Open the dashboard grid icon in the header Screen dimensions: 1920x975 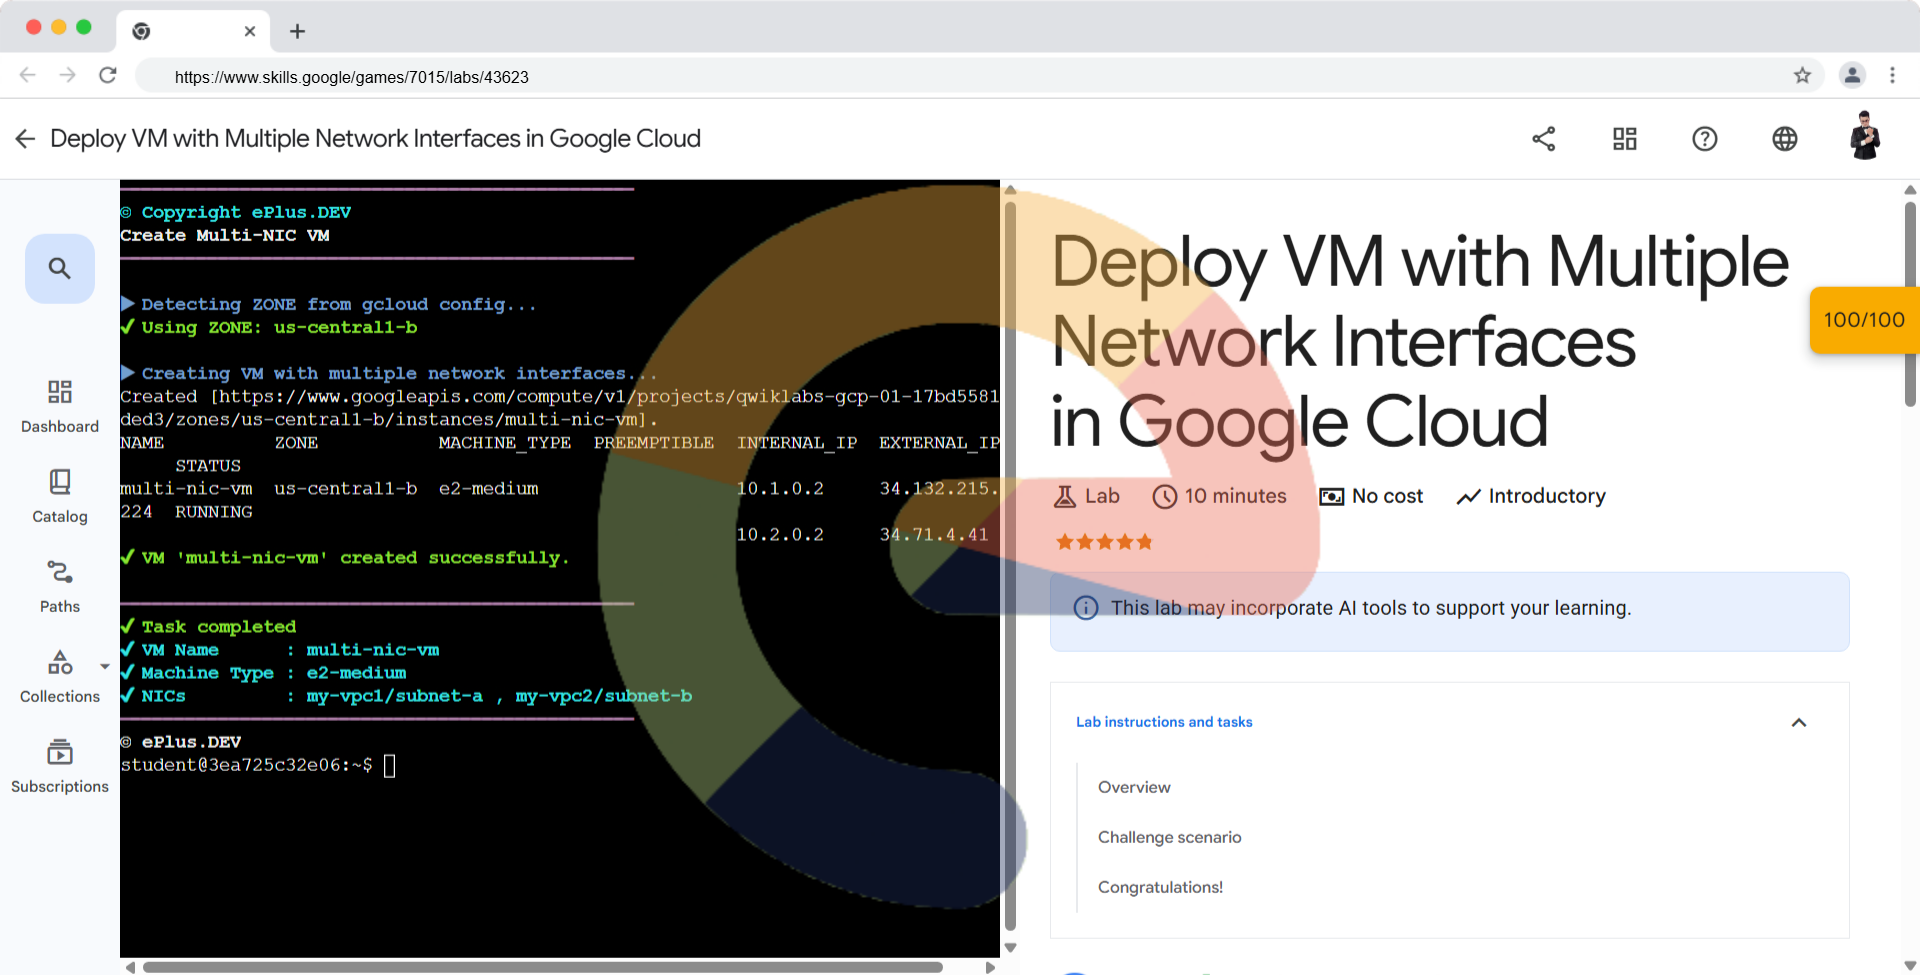(x=1625, y=139)
